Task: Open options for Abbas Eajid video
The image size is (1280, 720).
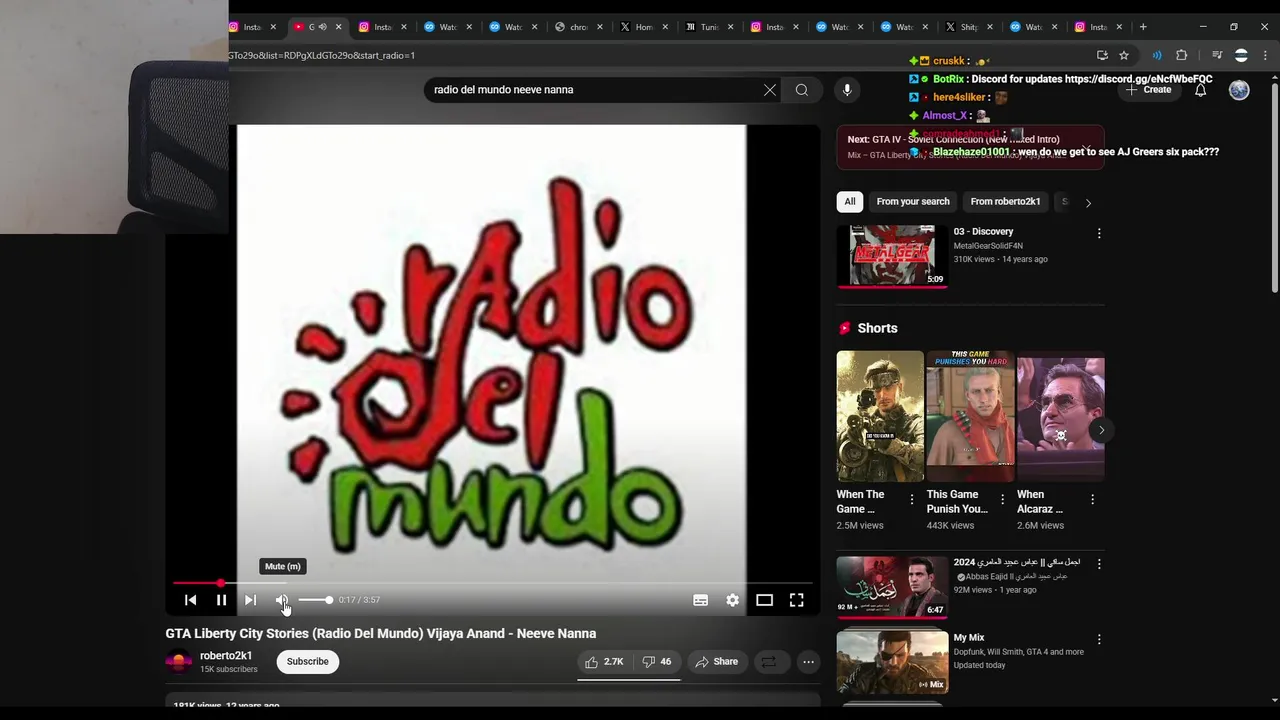Action: (x=1099, y=564)
